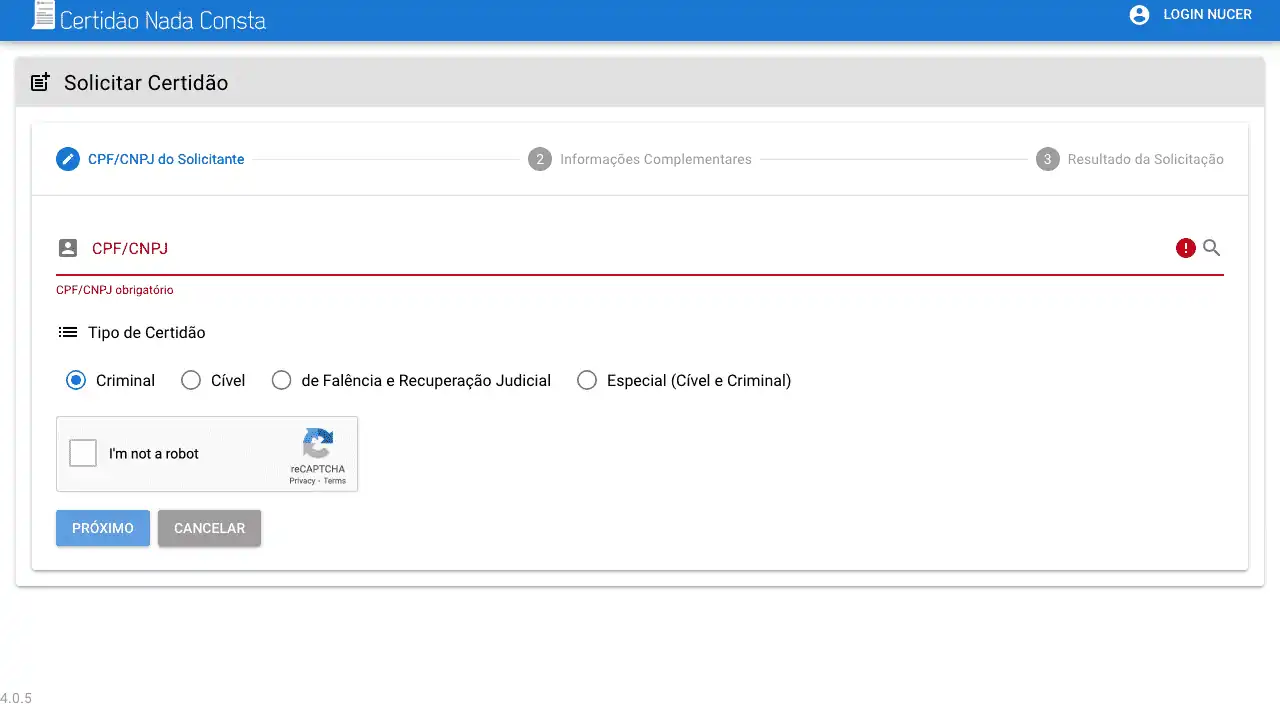Go to step 2 Informações Complementares
Screen dimensions: 1280x704
(x=640, y=159)
